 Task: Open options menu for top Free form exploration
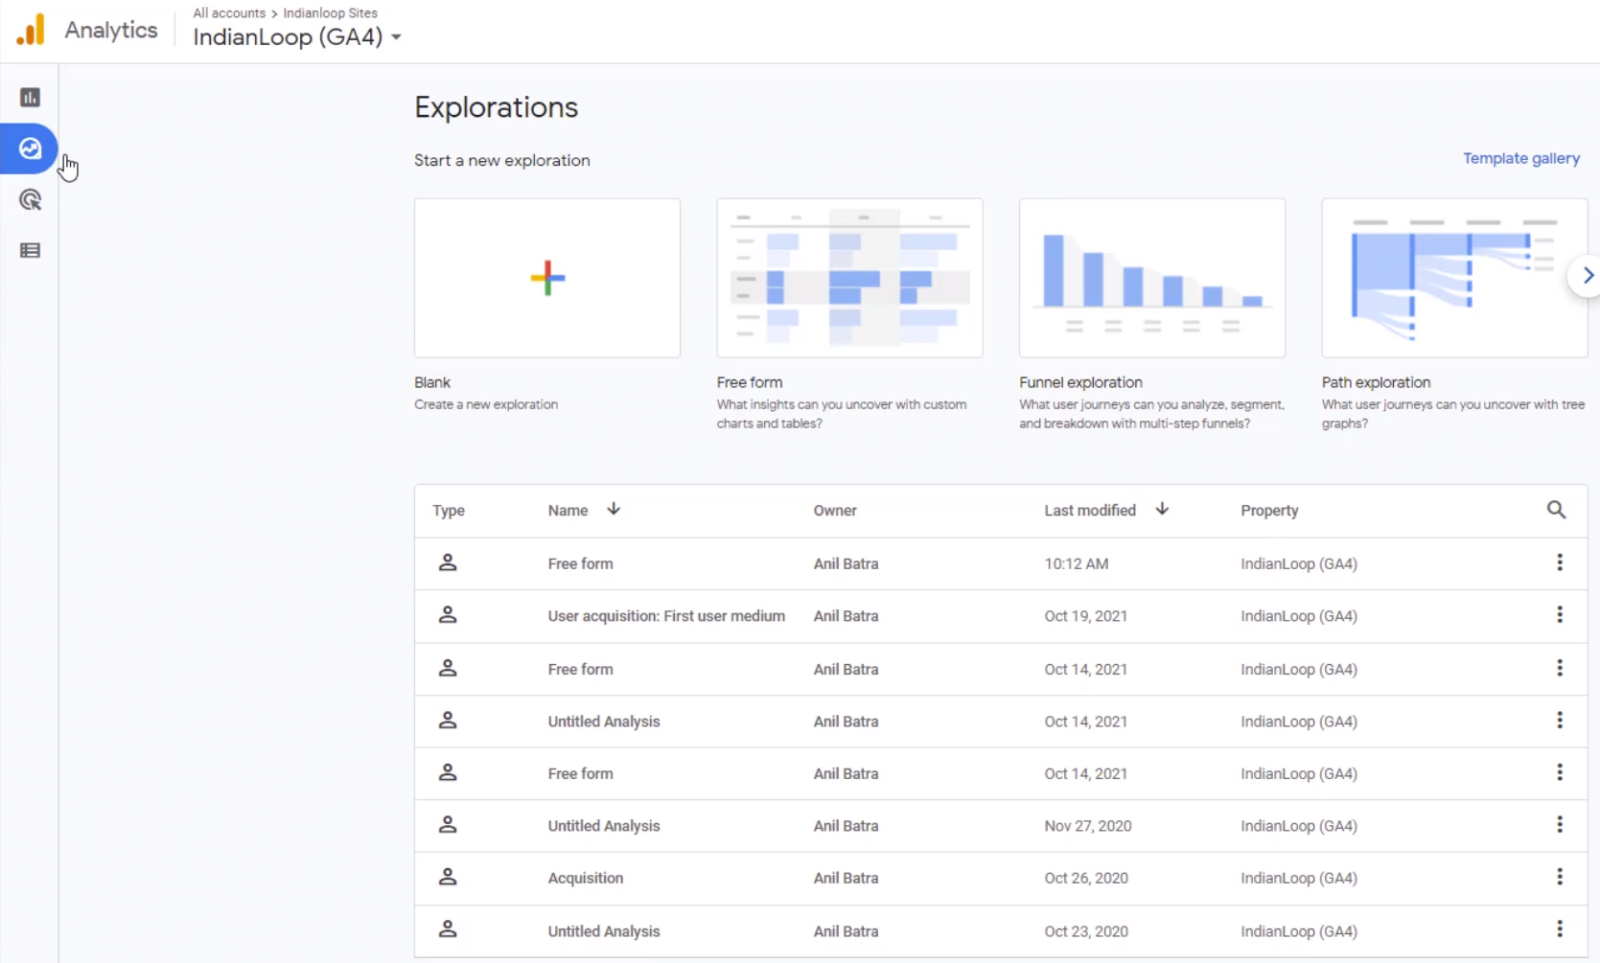(x=1560, y=562)
